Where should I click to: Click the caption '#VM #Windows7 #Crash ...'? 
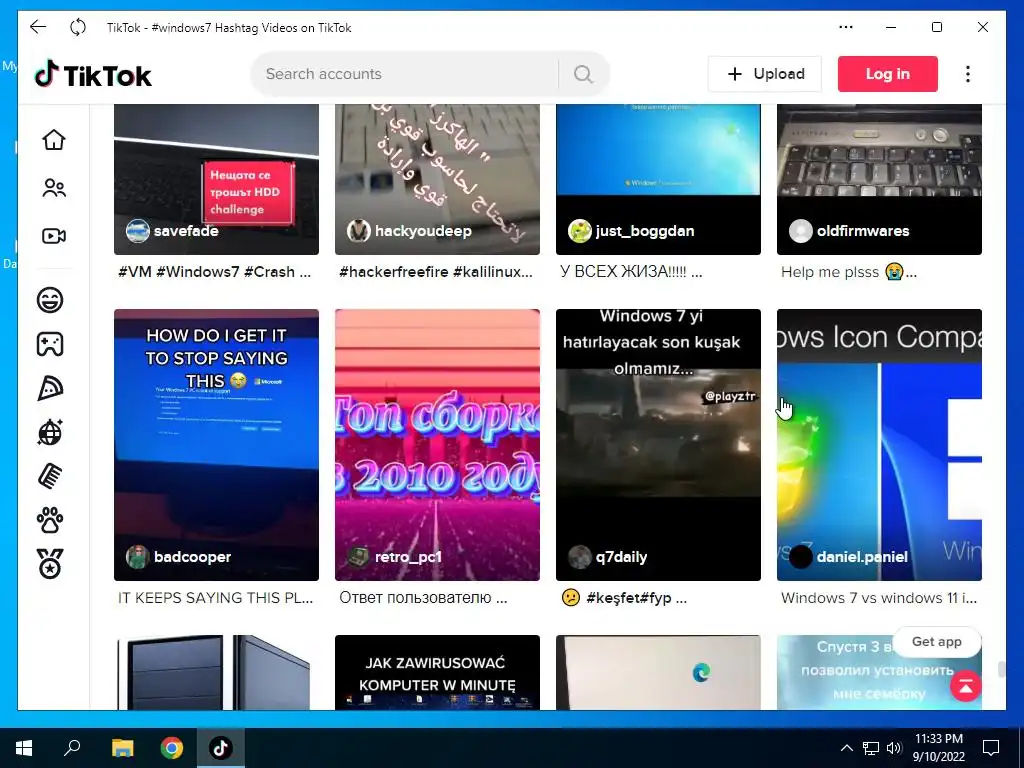point(214,272)
